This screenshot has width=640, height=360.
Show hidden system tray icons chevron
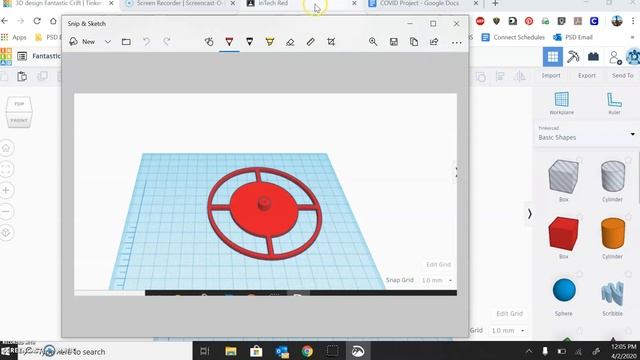click(529, 351)
